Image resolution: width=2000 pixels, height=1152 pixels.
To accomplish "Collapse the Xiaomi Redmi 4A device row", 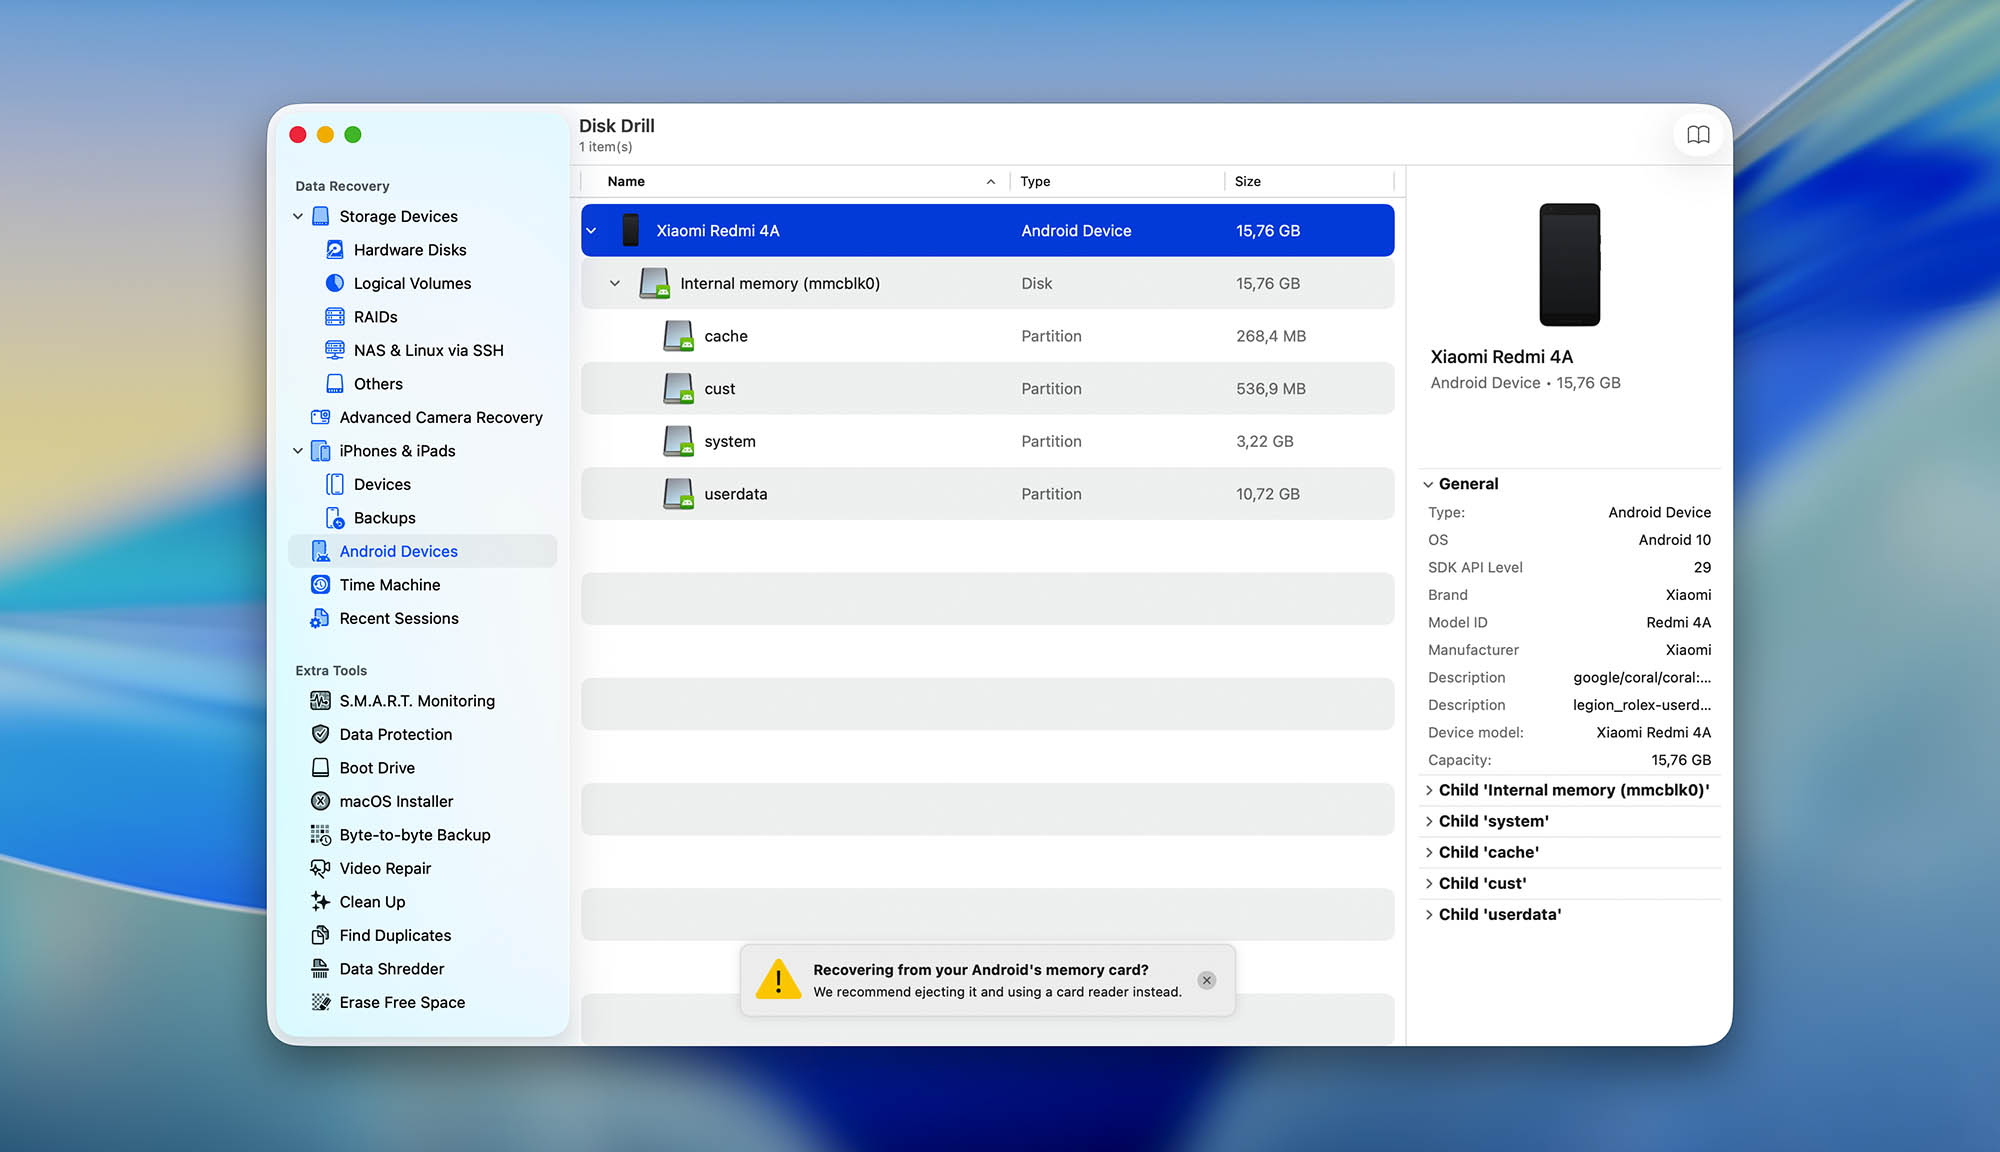I will [591, 230].
